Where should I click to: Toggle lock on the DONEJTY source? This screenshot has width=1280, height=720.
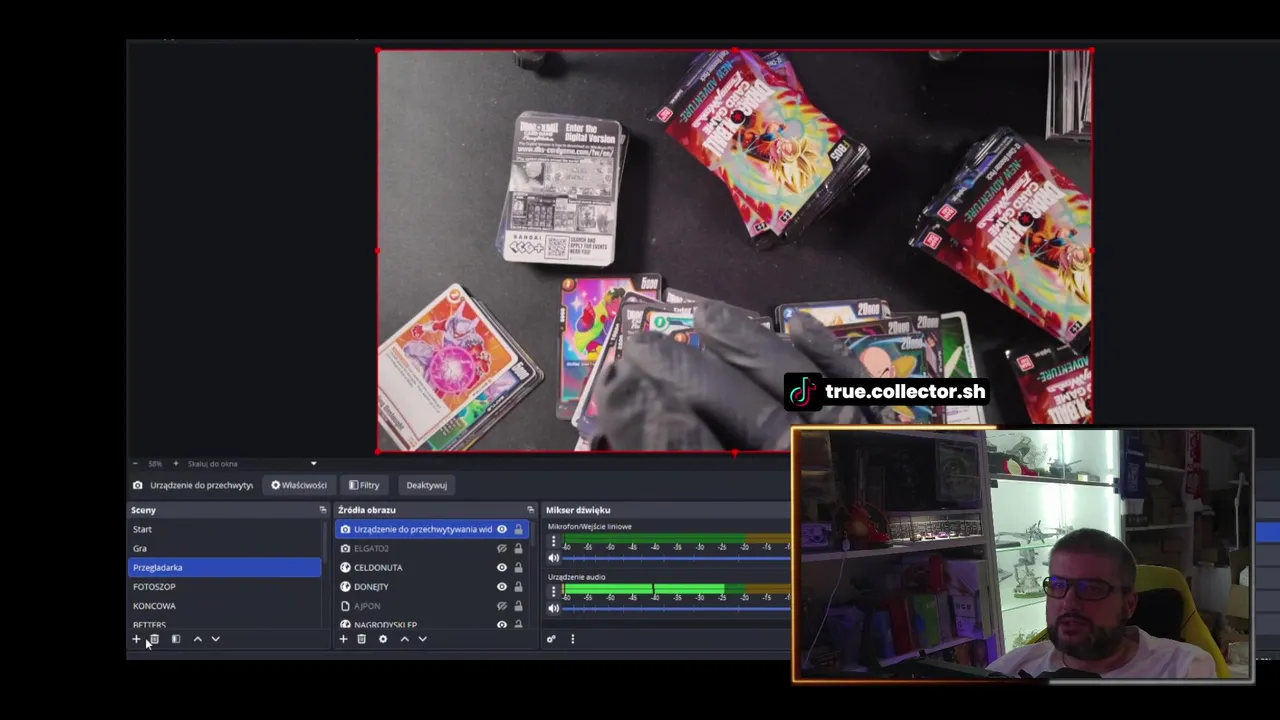518,586
